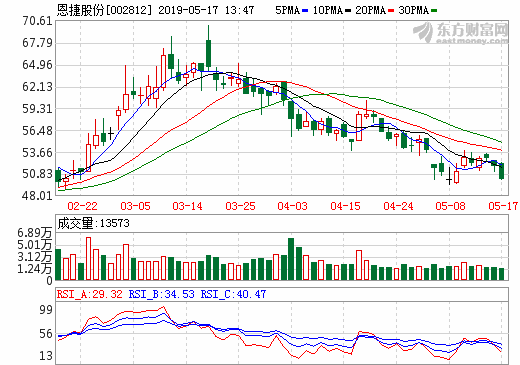
Task: Click the 0 volume axis label
Action: (x=49, y=281)
